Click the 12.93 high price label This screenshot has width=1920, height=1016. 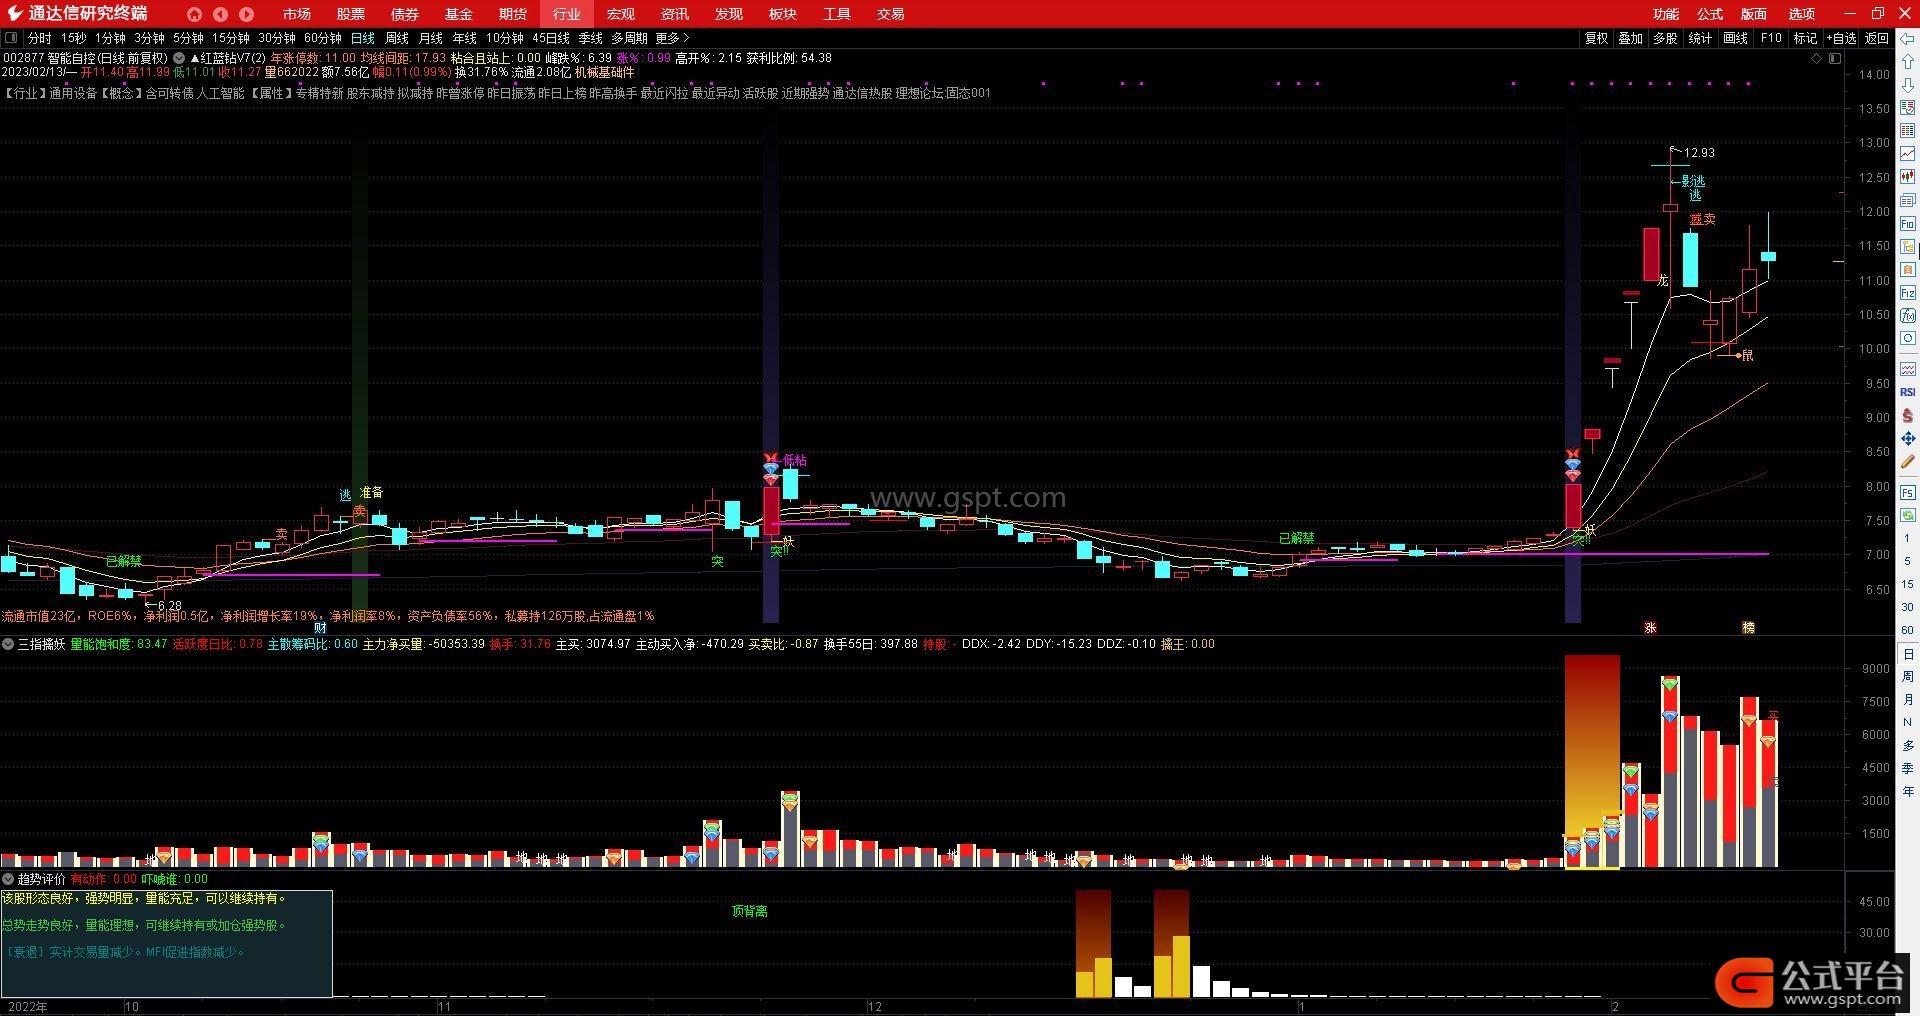1699,153
